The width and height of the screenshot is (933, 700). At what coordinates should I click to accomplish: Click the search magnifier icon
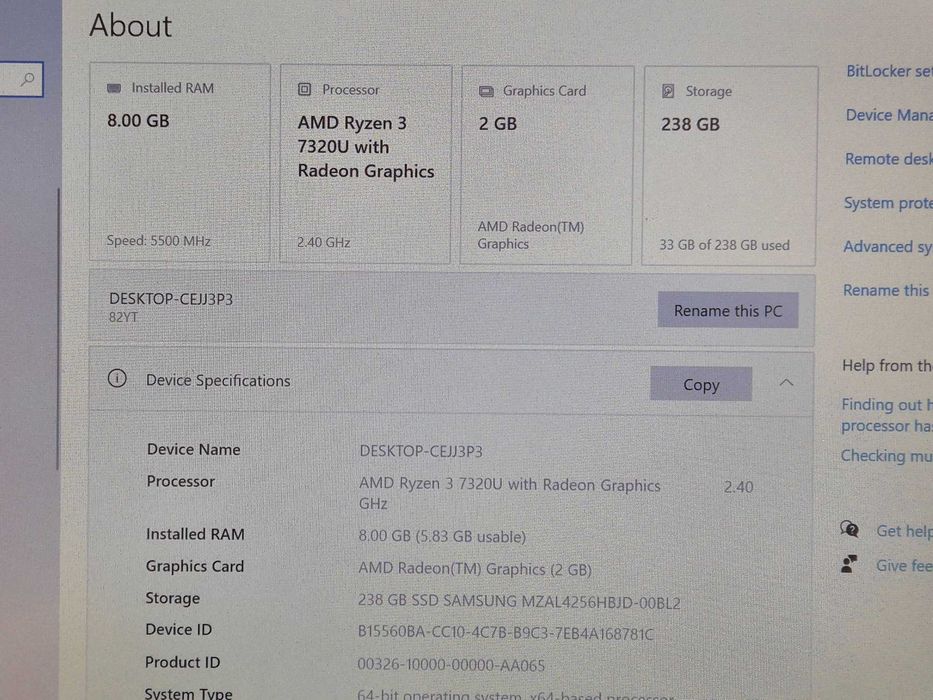[x=27, y=79]
